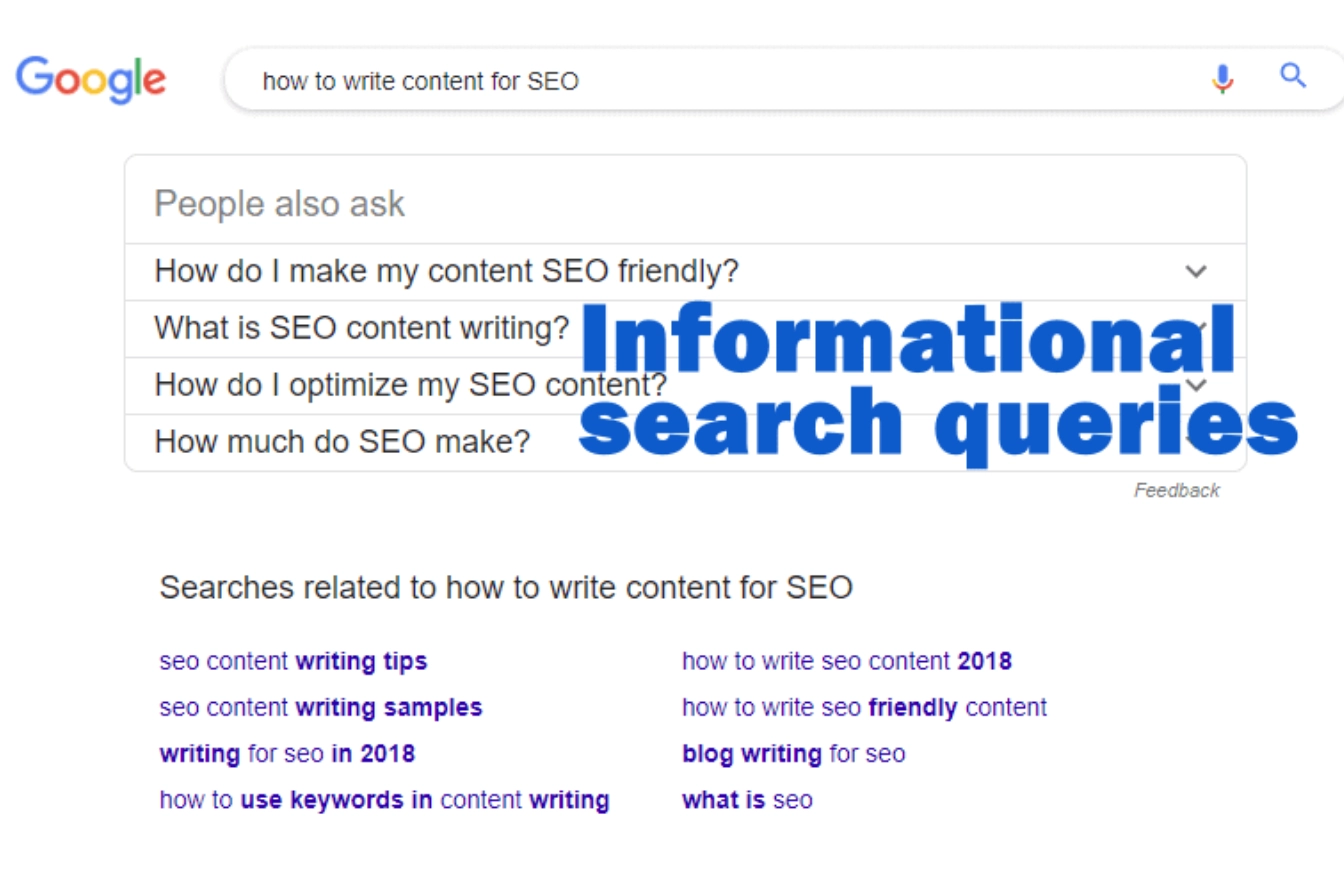Click the "People also ask" heading
Image resolution: width=1344 pixels, height=874 pixels.
279,204
